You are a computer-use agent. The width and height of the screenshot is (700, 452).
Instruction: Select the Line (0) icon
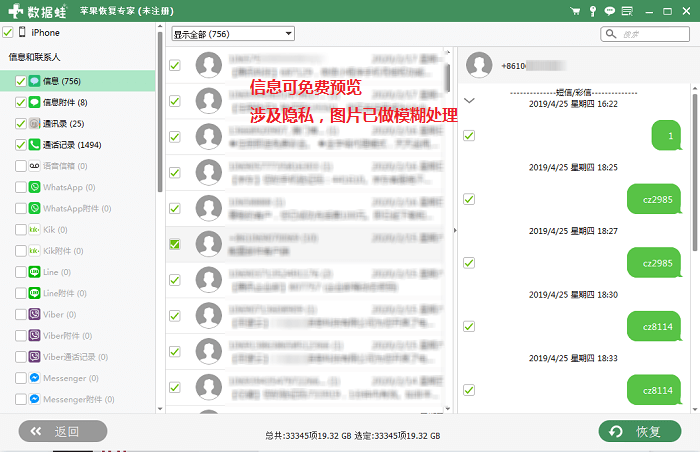(34, 272)
